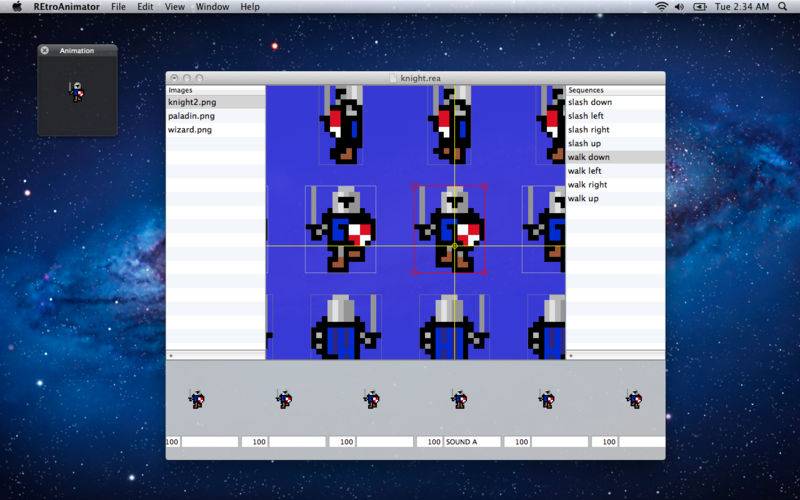Click the small button beneath the Images list
Viewport: 800px width, 500px height.
coord(171,356)
